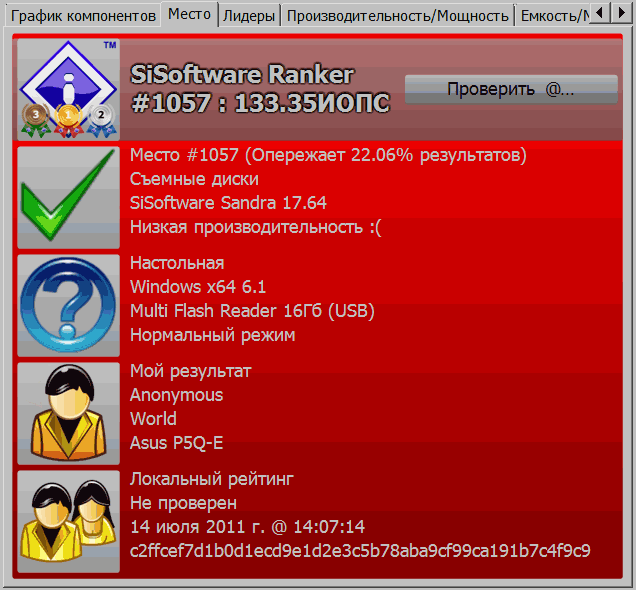The image size is (636, 590).
Task: Open the 'Лидеры' tab
Action: [x=250, y=15]
